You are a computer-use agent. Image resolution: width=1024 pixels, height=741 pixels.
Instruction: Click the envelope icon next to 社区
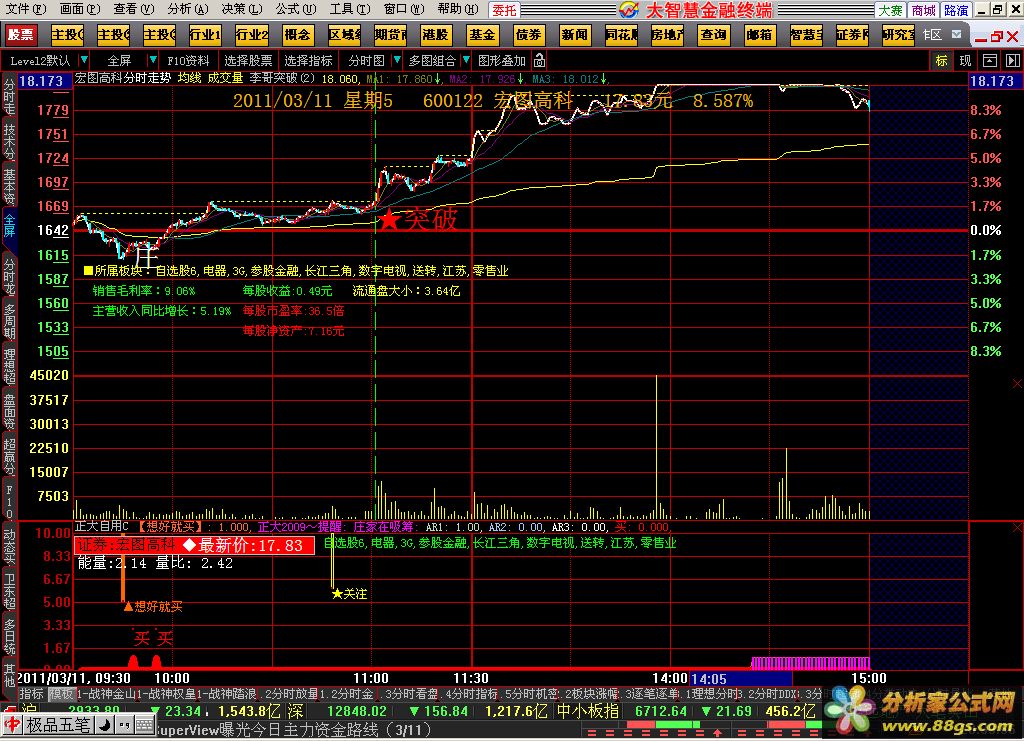click(x=956, y=34)
